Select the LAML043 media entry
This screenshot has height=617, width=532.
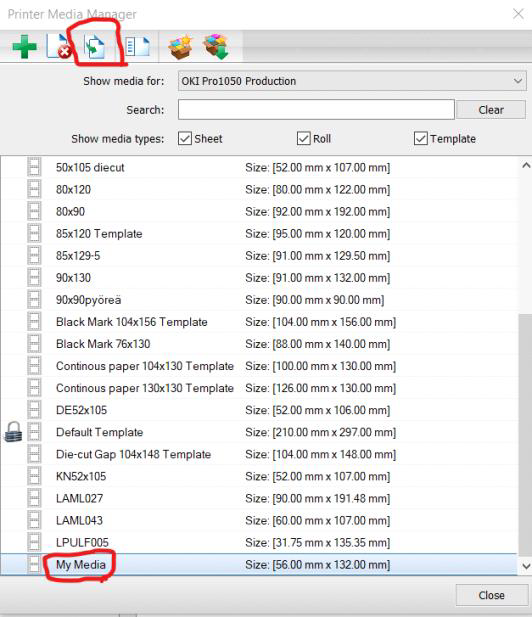click(x=259, y=520)
